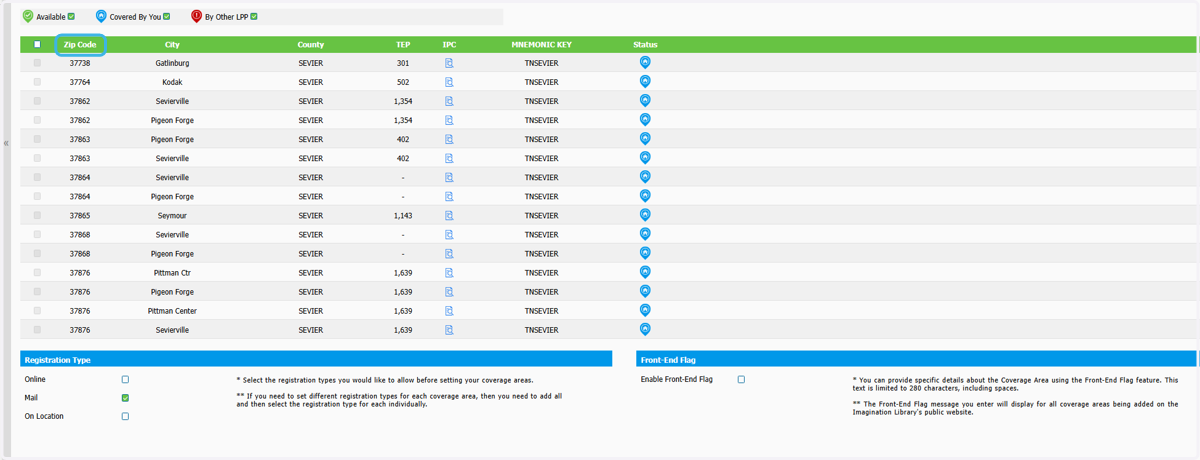Click zip code cell '37738'
1200x460 pixels.
(x=80, y=63)
